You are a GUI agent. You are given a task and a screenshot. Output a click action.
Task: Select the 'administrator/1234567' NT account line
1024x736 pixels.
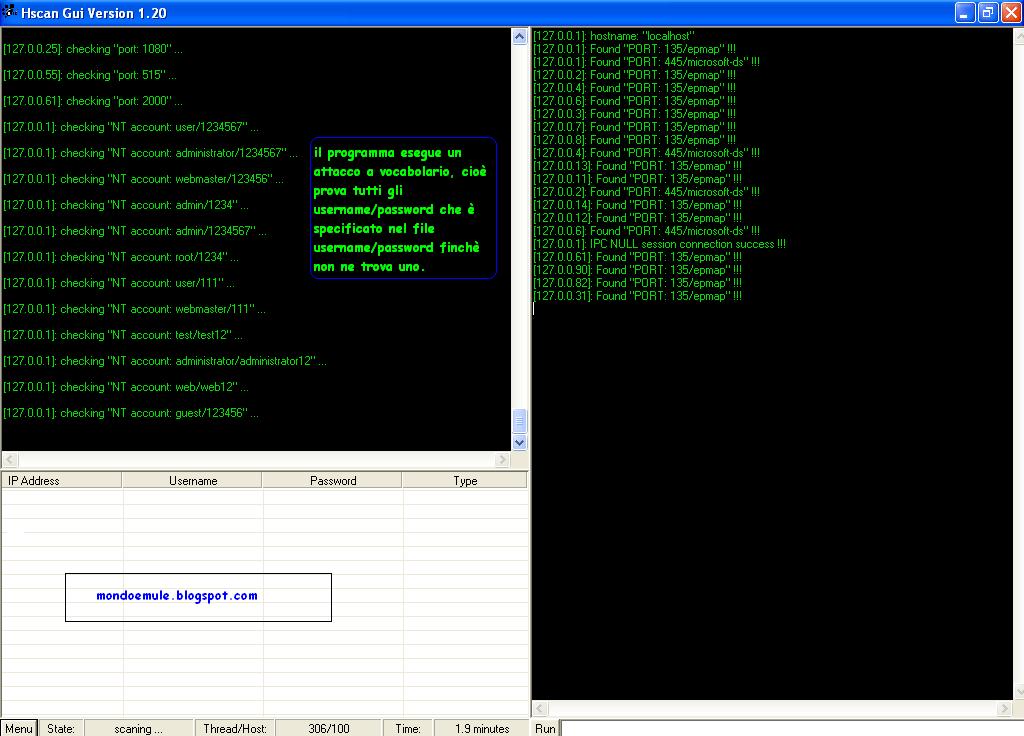tap(150, 153)
